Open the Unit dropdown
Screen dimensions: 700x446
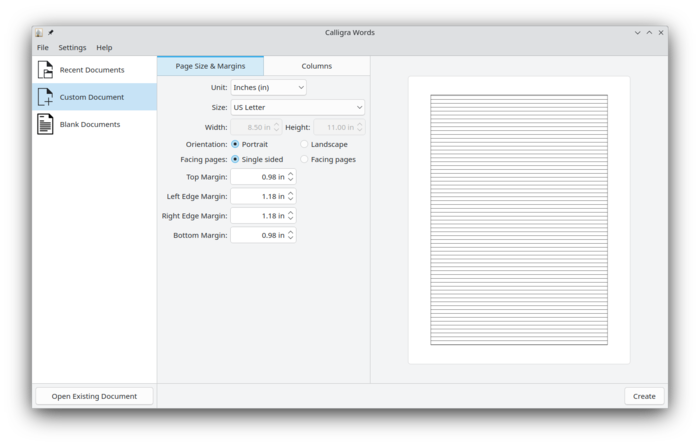coord(268,88)
